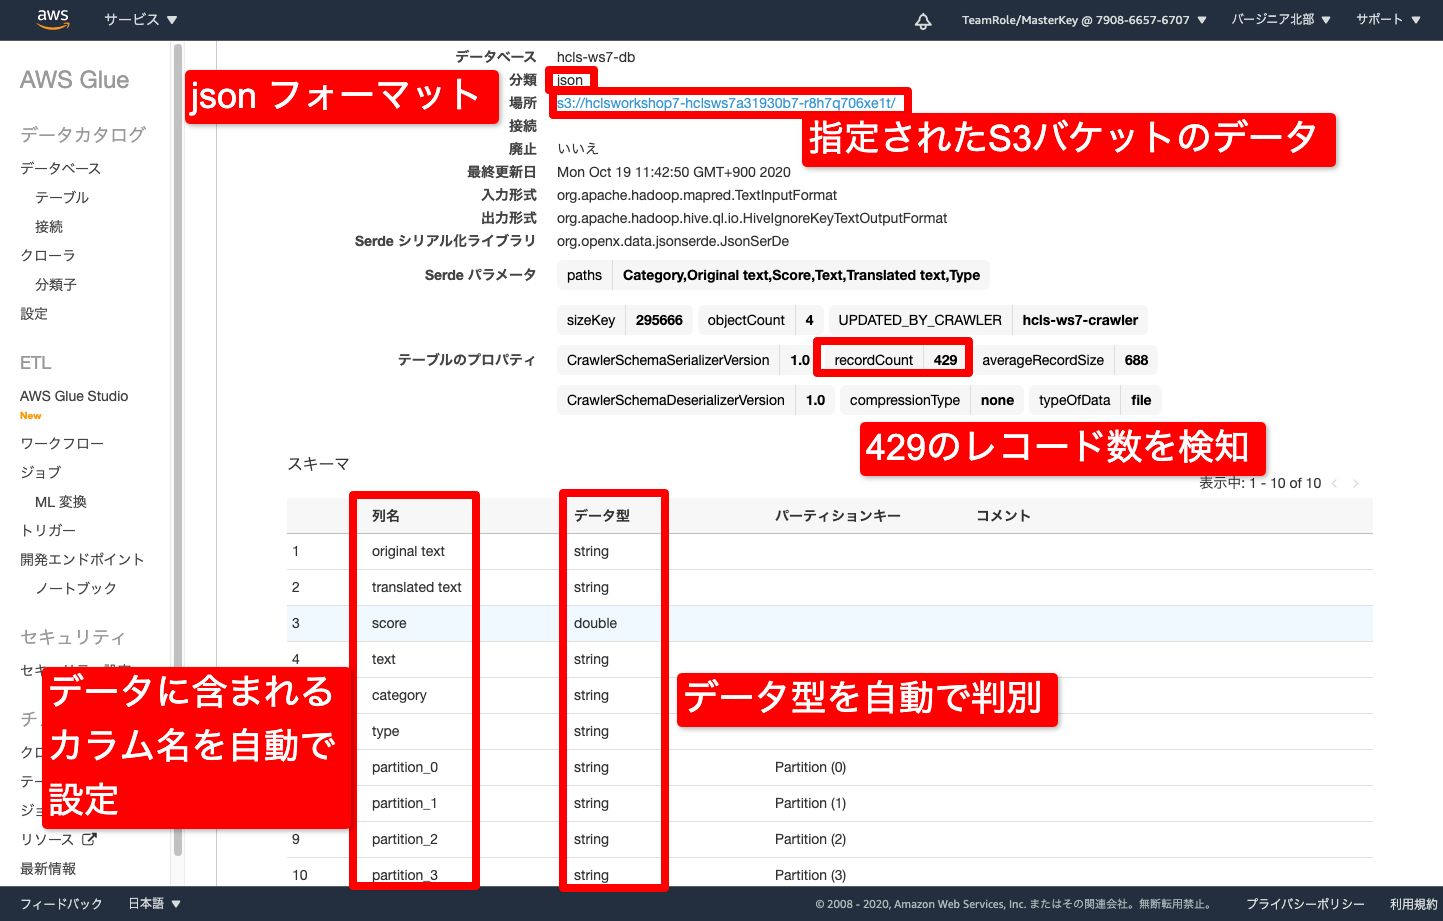Open AWS Glue Studio in sidebar
This screenshot has height=921, width=1443.
[x=74, y=396]
